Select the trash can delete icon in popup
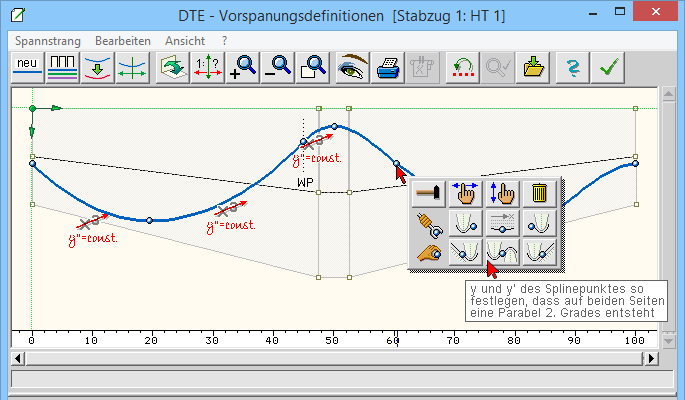 click(x=538, y=193)
